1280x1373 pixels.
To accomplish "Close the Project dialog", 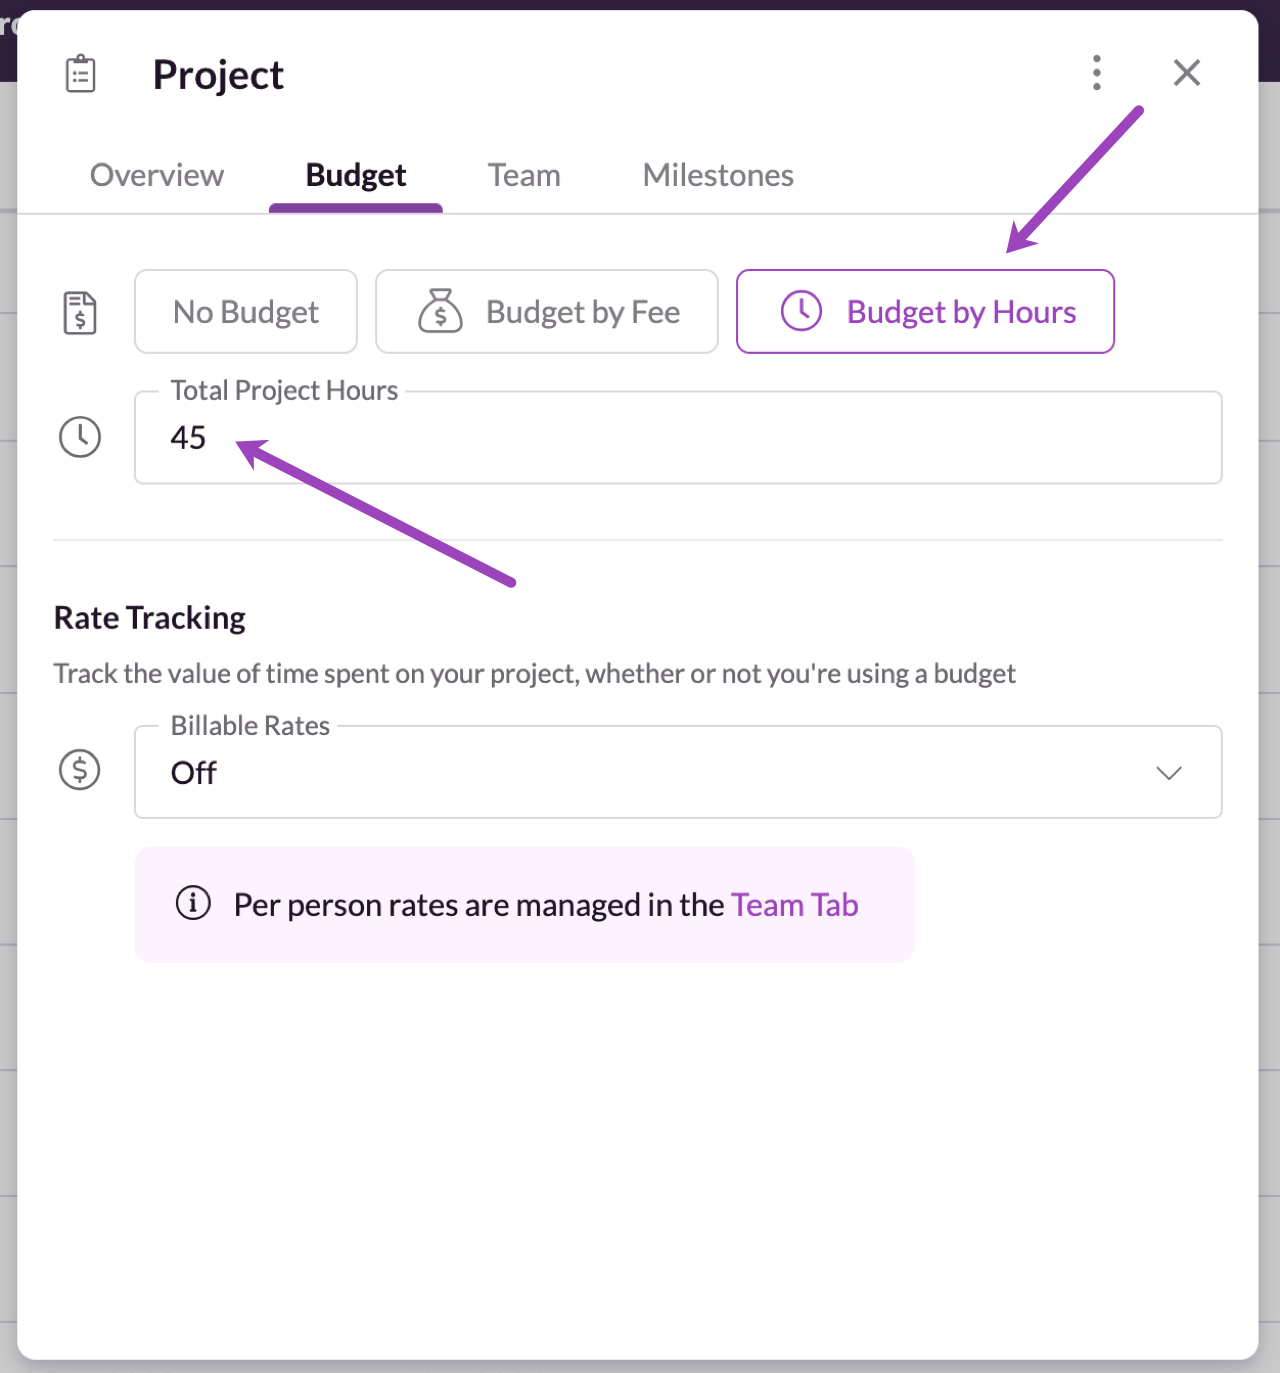I will coord(1187,73).
